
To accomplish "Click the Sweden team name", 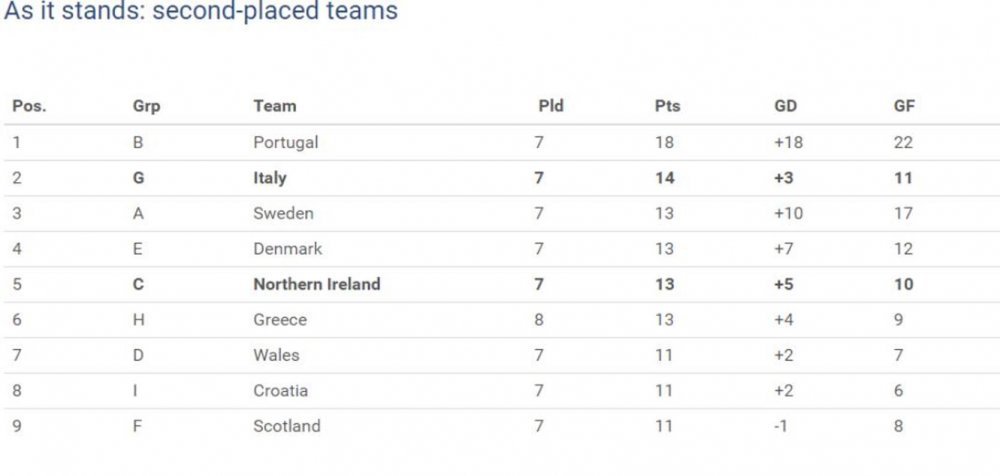I will click(x=283, y=213).
